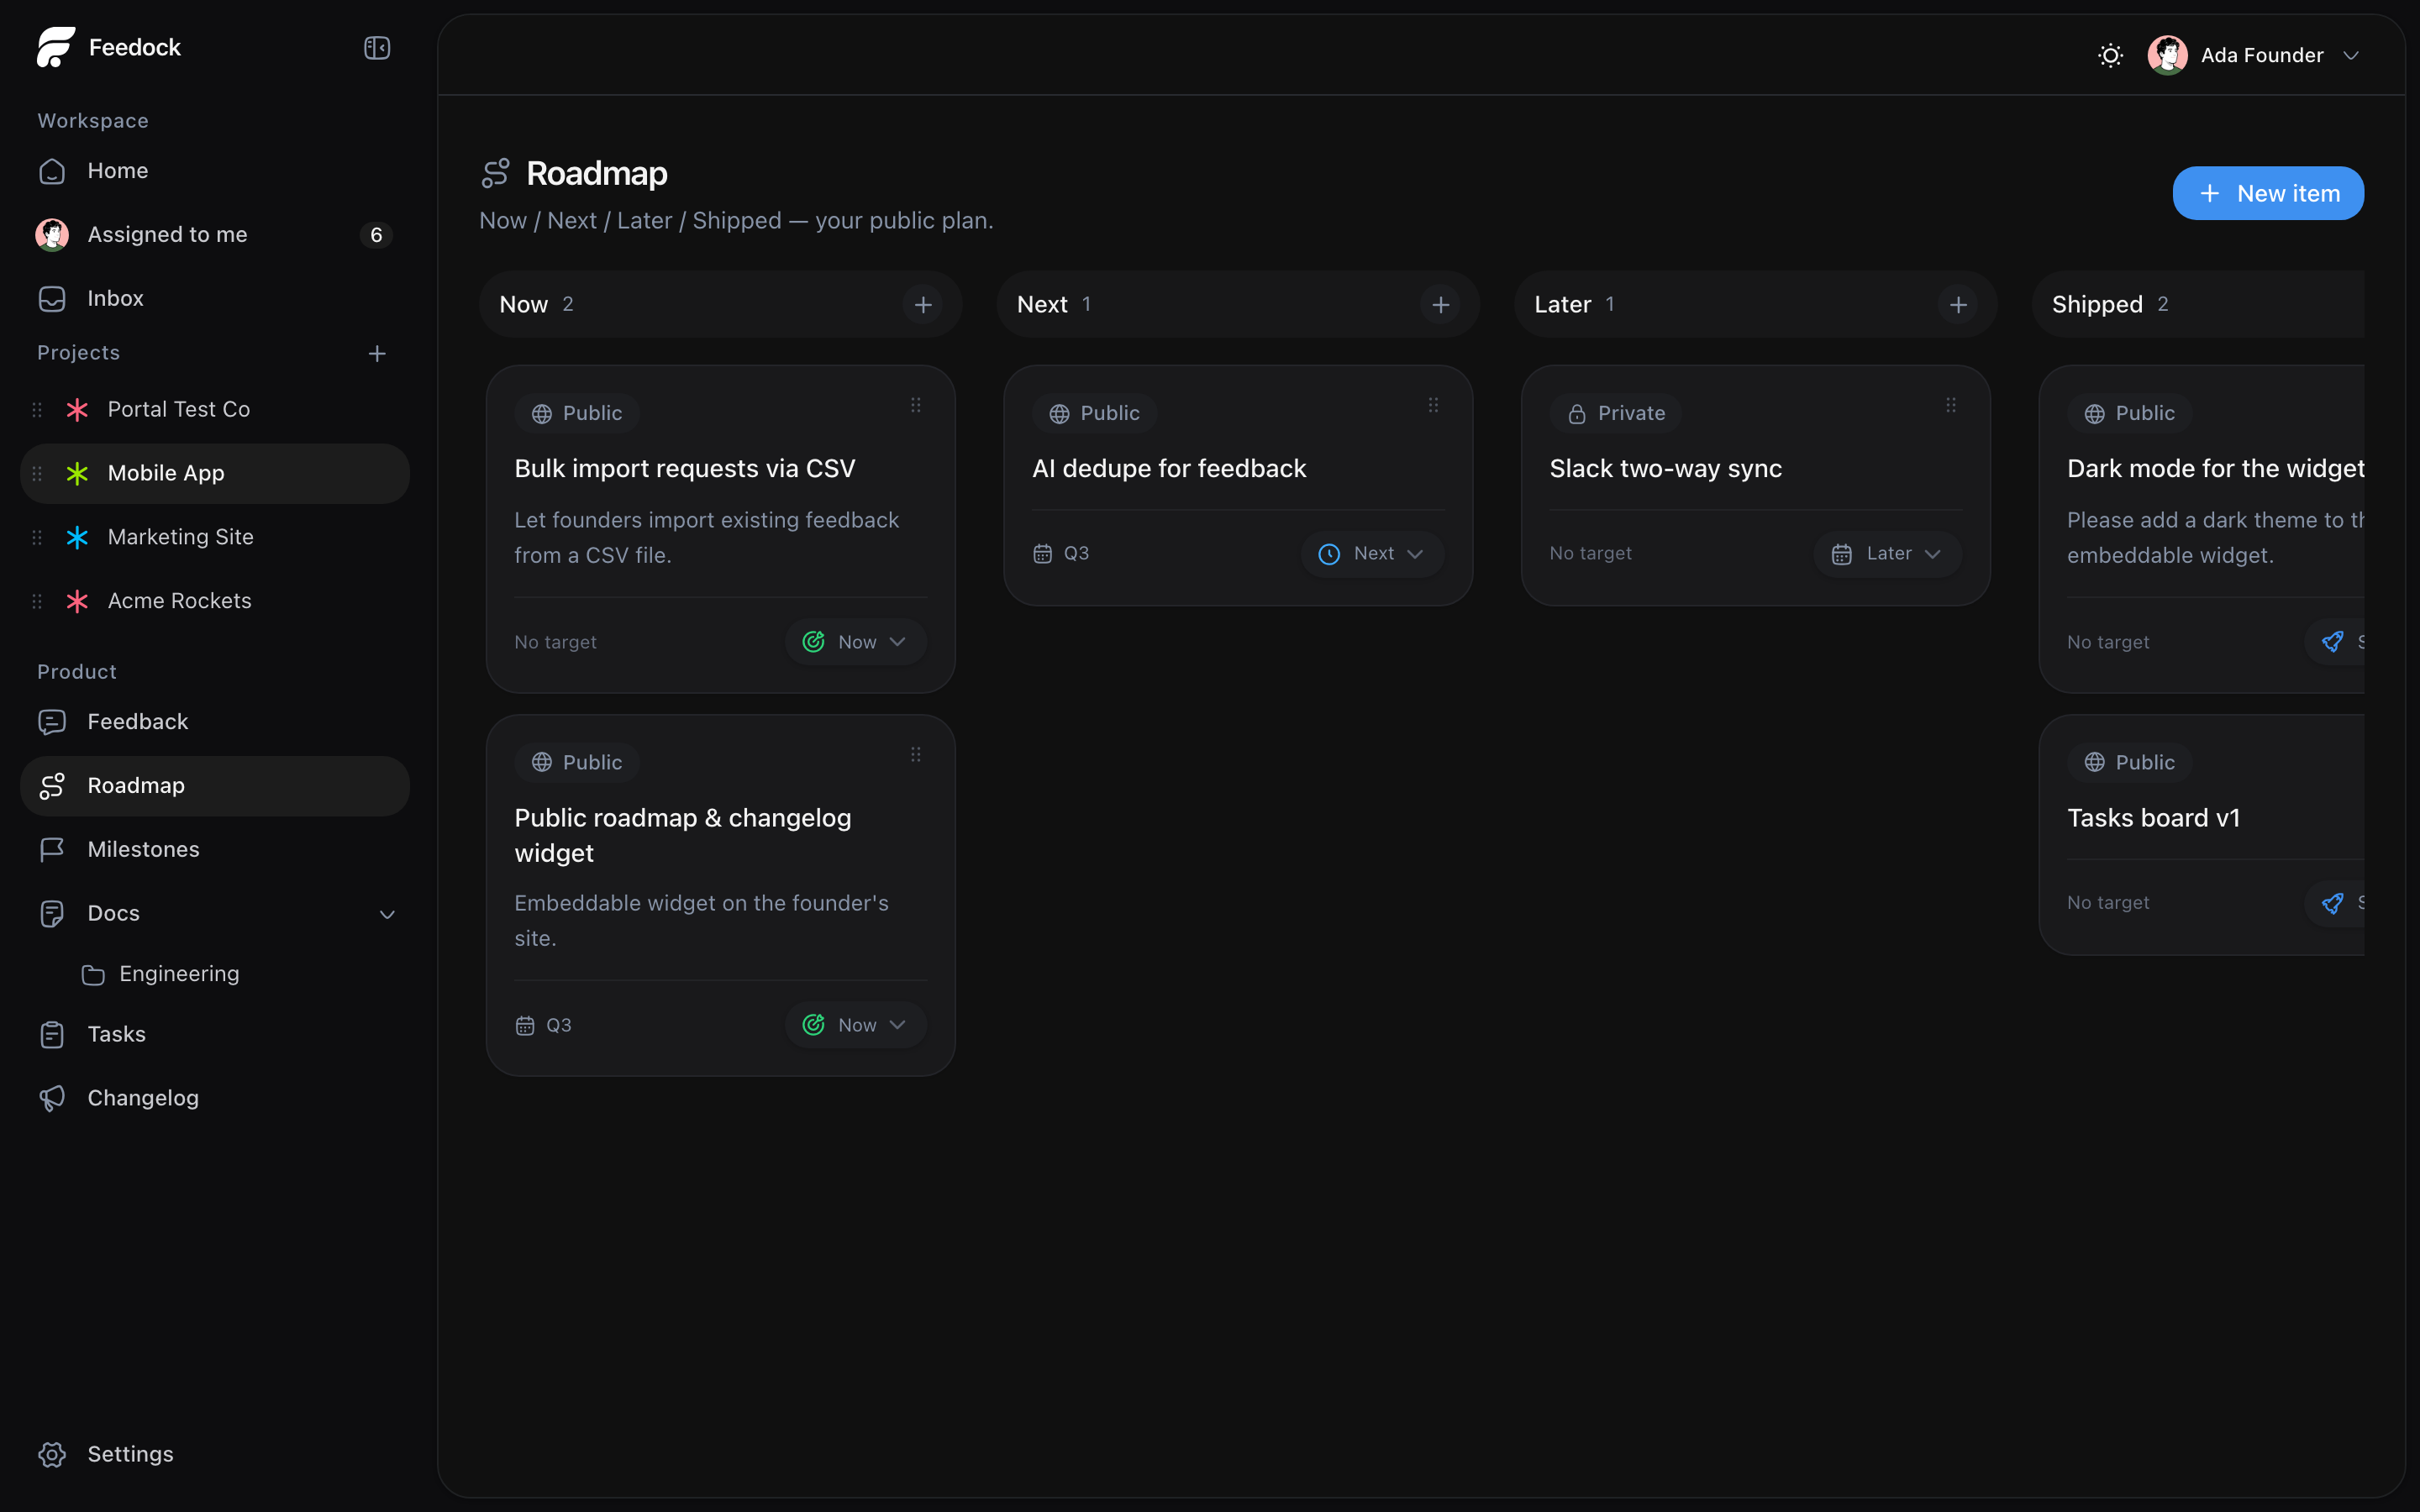
Task: Click drag handle on Public roadmap widget card
Action: coord(916,754)
